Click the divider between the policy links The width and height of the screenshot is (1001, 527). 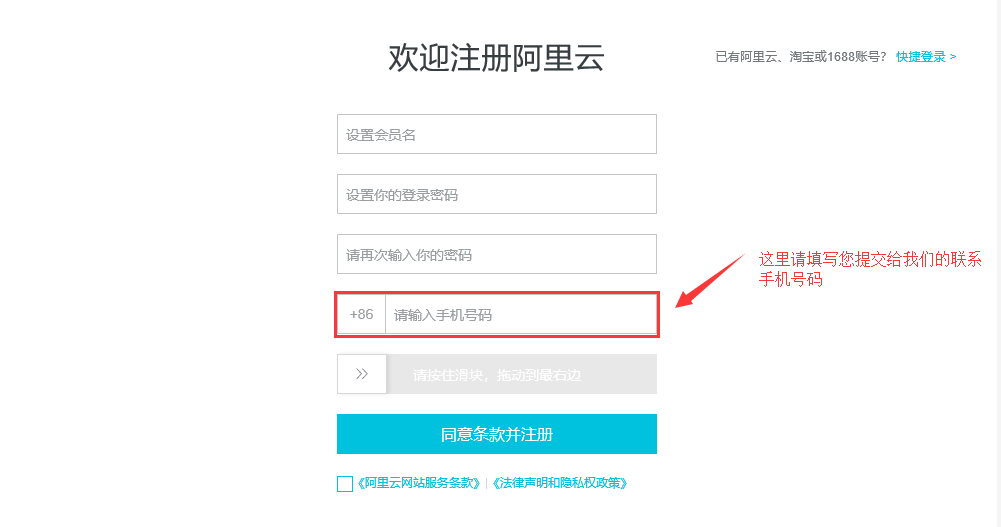pos(487,483)
